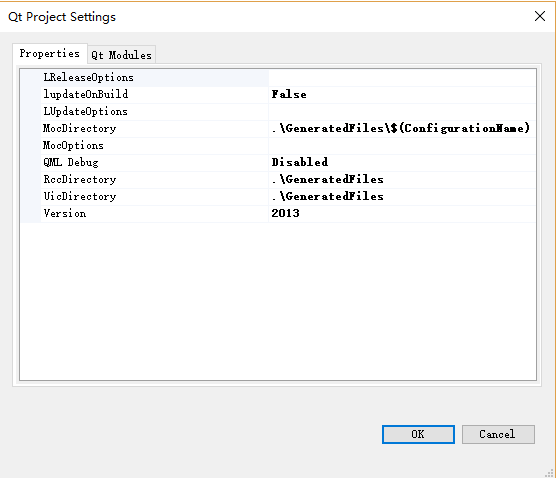Viewport: 556px width, 478px height.
Task: Open the Qt Modules tab
Action: tap(121, 55)
